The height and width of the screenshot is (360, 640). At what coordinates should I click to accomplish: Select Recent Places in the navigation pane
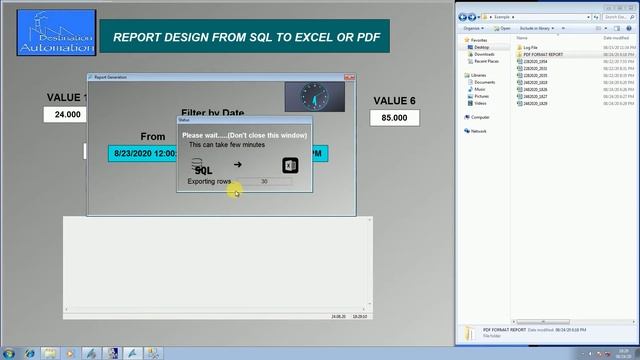click(x=486, y=61)
